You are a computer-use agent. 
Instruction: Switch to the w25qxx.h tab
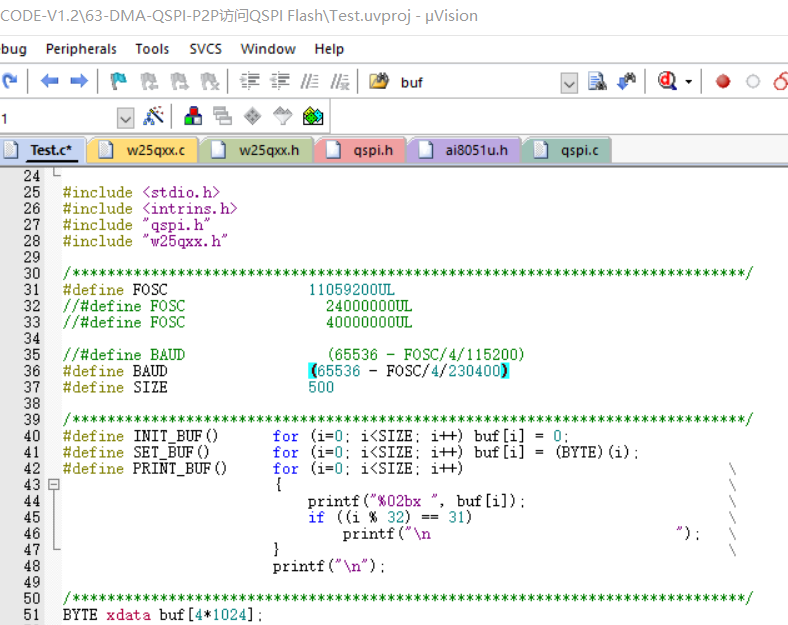(256, 150)
